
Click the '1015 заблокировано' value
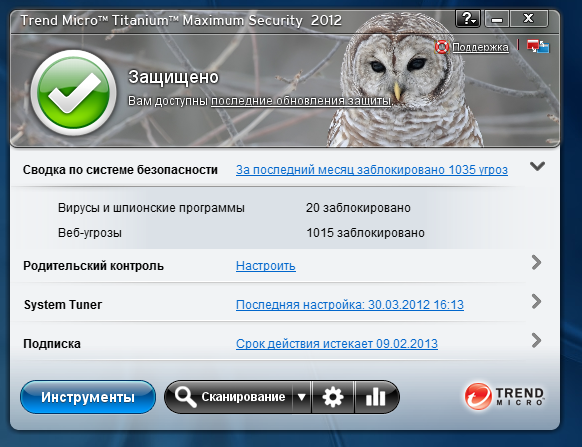[x=365, y=233]
